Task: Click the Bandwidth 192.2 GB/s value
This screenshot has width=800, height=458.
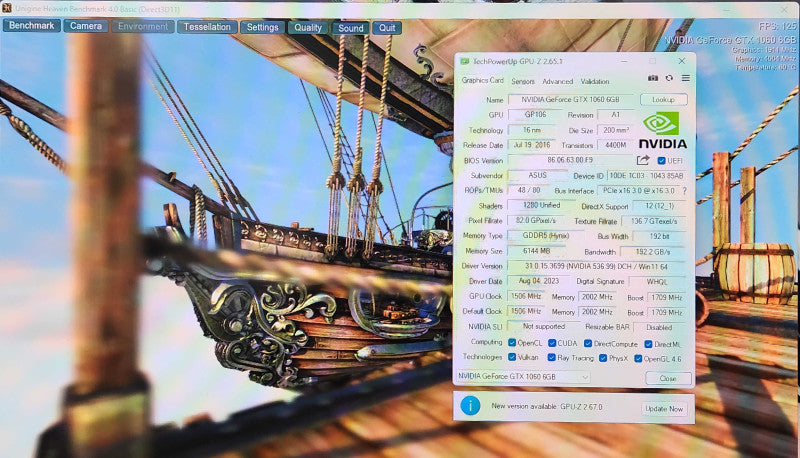Action: tap(653, 251)
